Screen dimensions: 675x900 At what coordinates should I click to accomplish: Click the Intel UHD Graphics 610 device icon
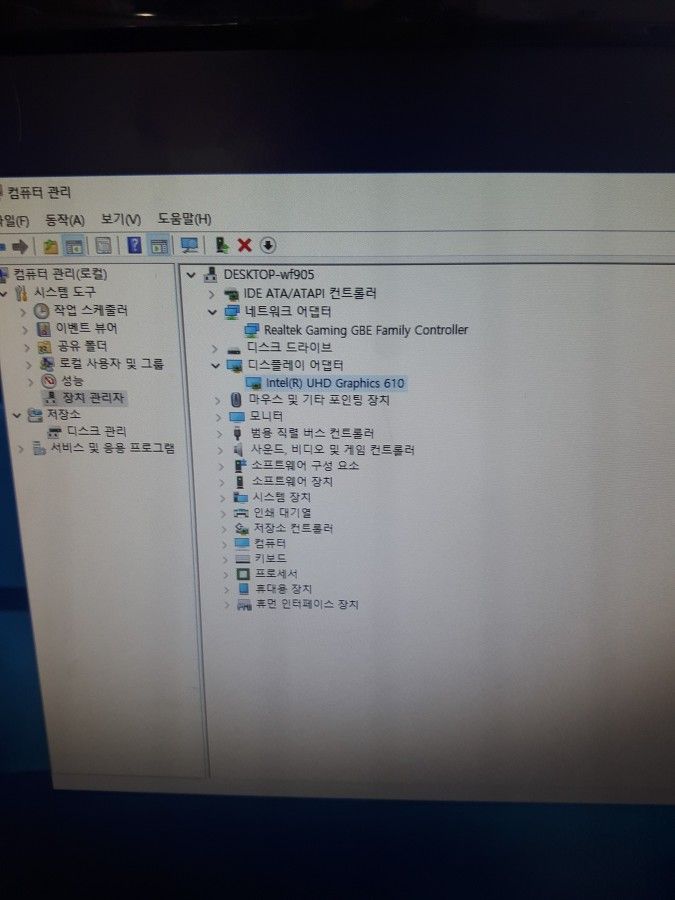pos(253,383)
